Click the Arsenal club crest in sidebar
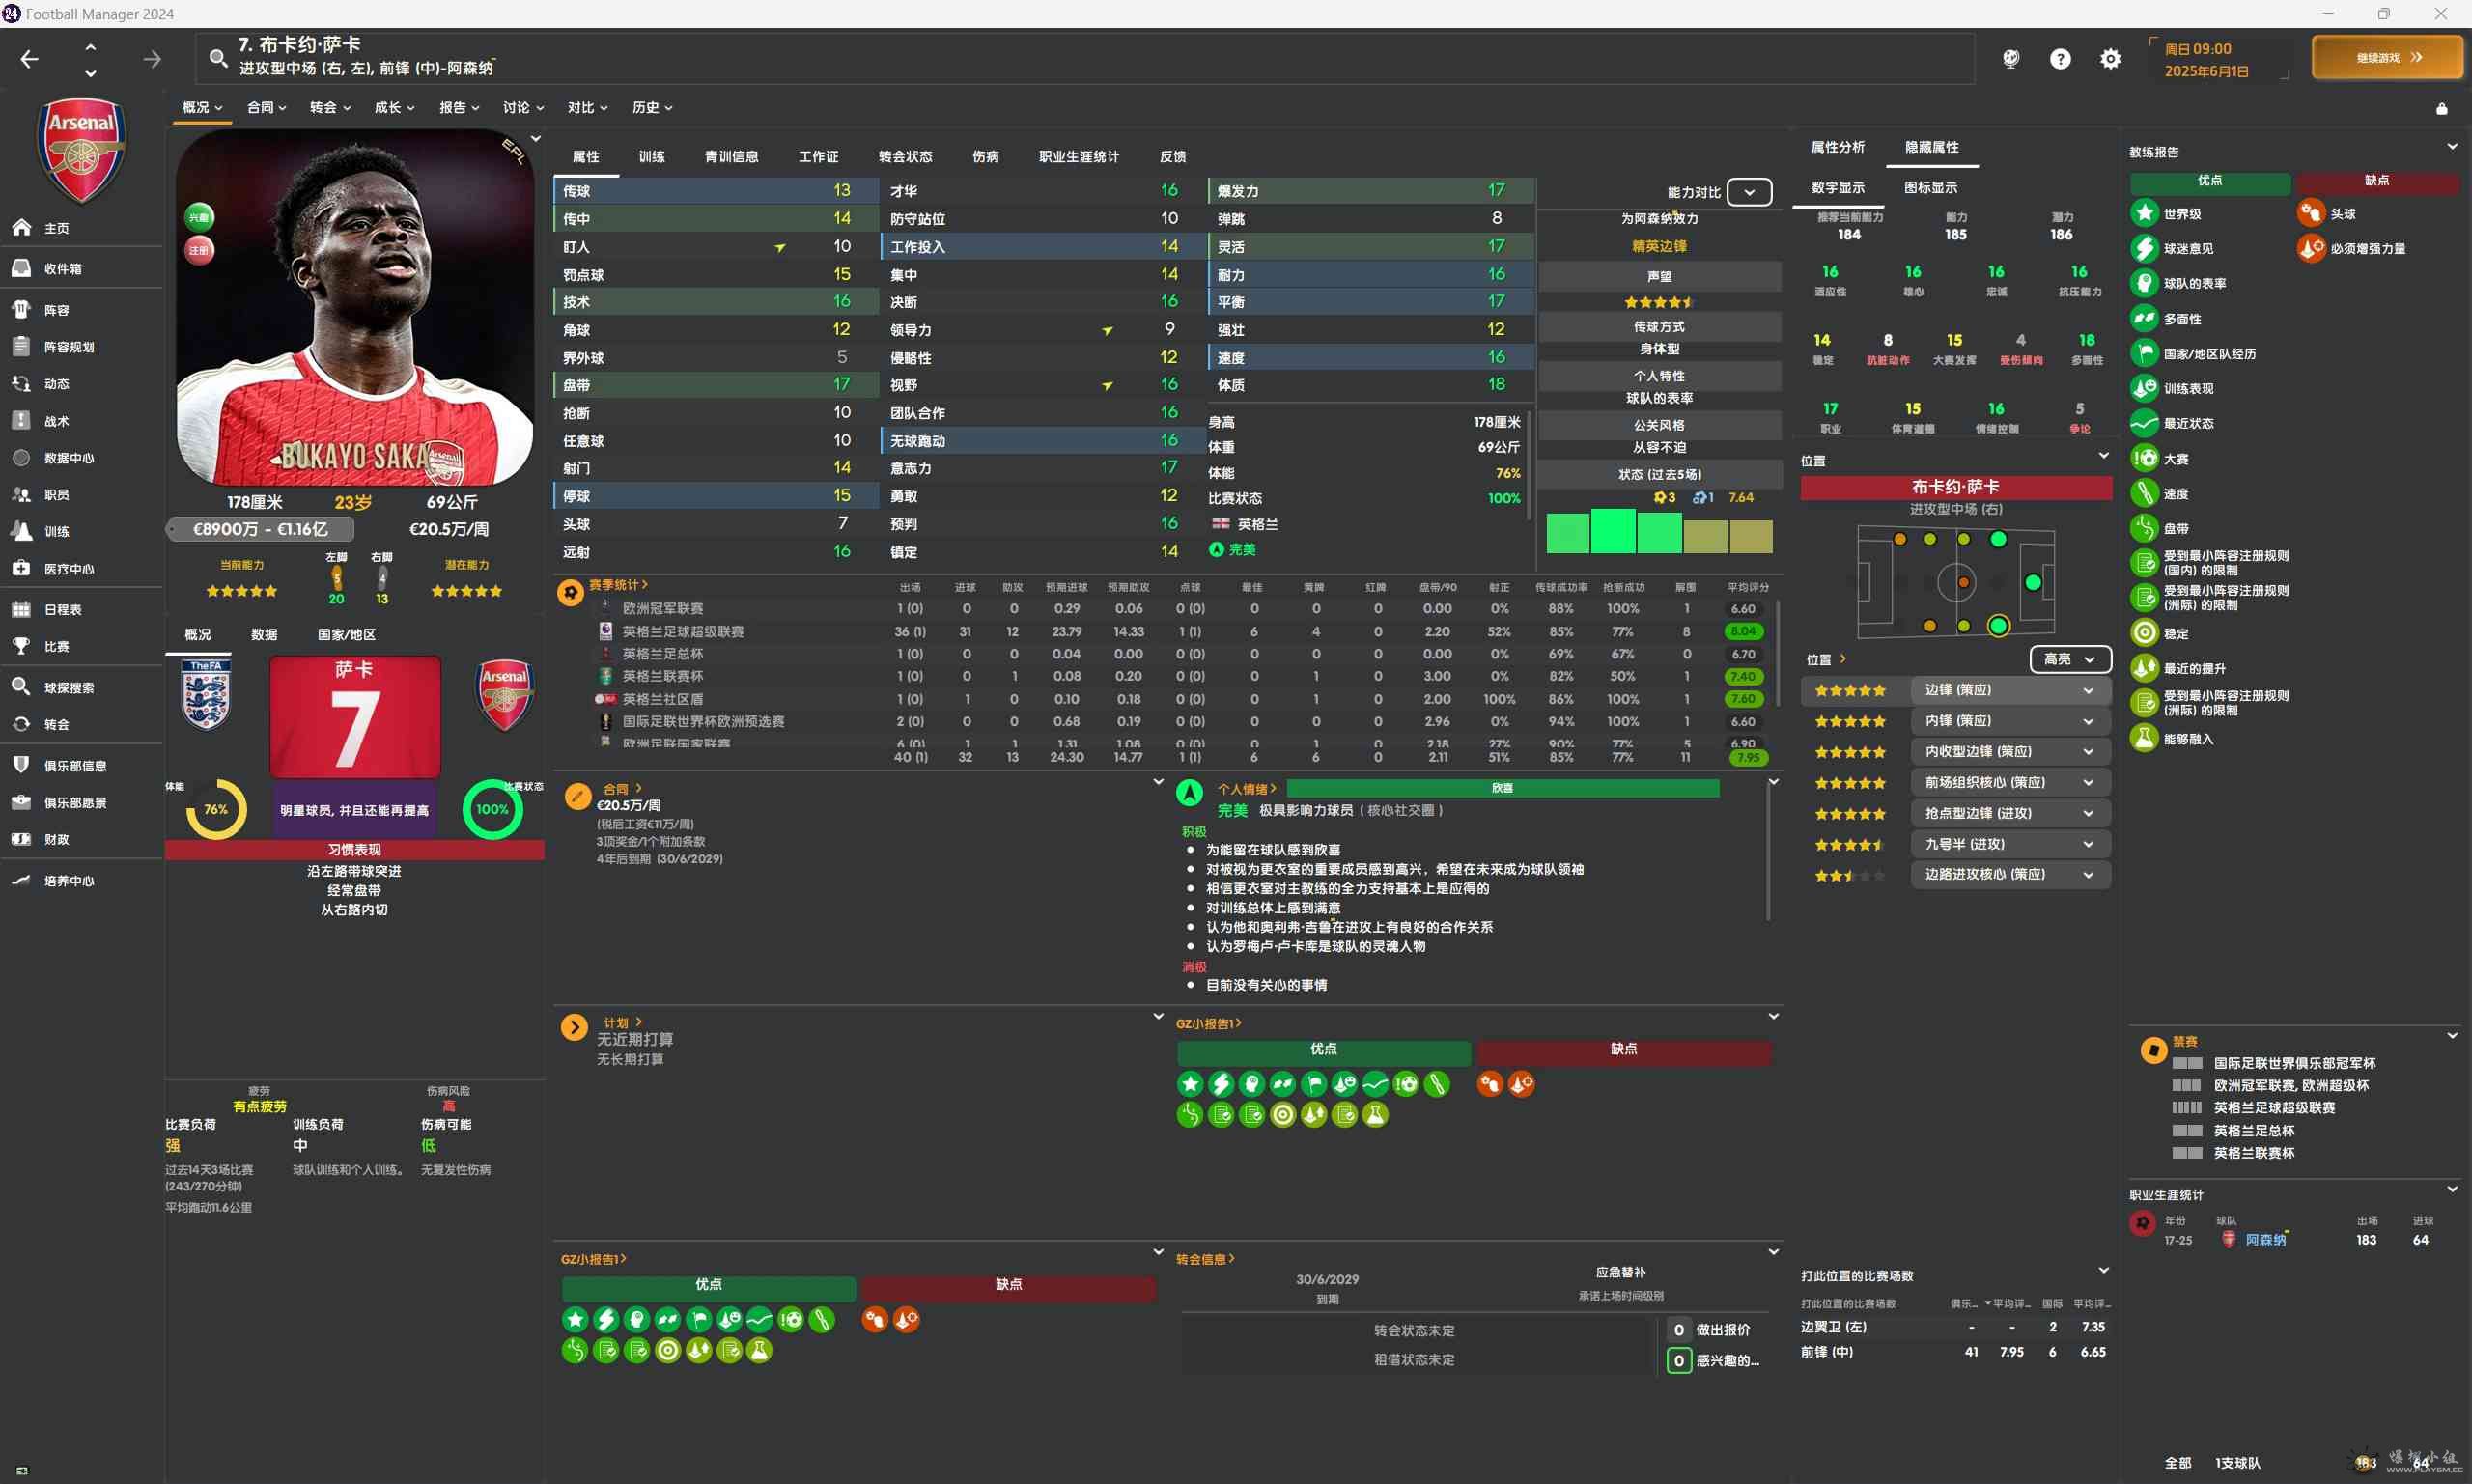This screenshot has width=2472, height=1484. pyautogui.click(x=81, y=149)
